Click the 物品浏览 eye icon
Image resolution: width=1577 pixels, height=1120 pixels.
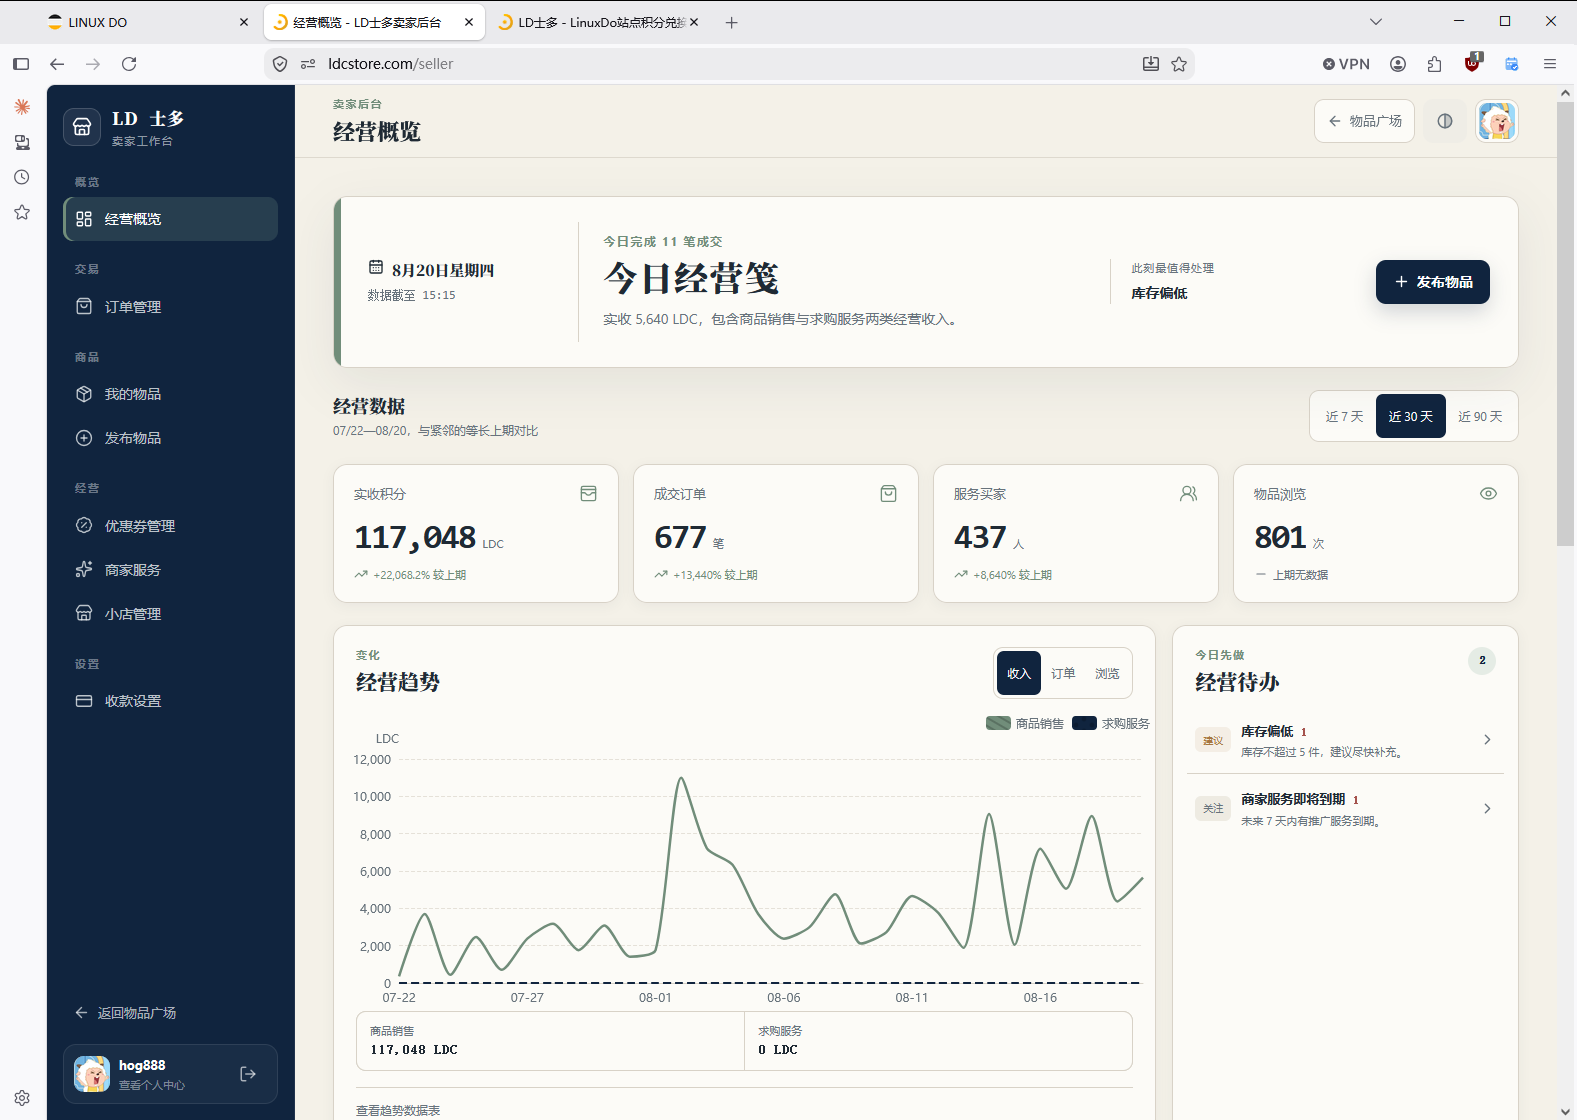click(1488, 494)
